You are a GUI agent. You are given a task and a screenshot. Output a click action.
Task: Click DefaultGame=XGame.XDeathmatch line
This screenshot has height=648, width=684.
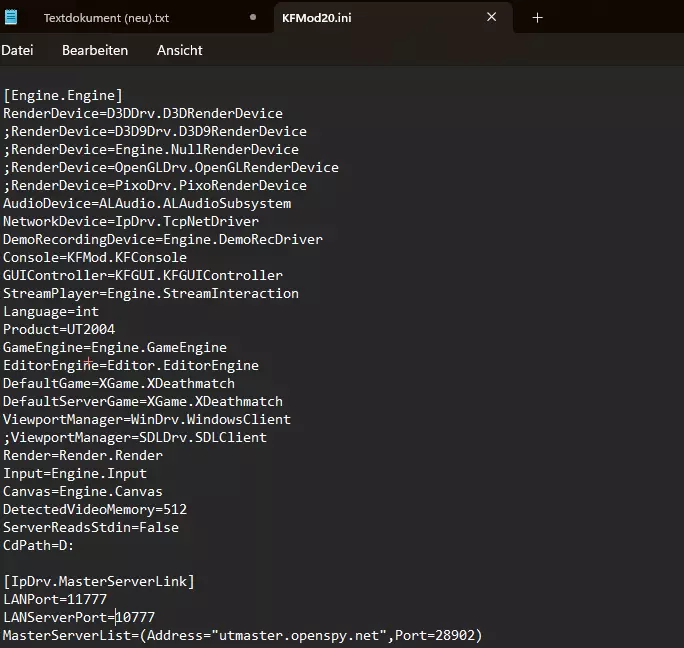119,383
